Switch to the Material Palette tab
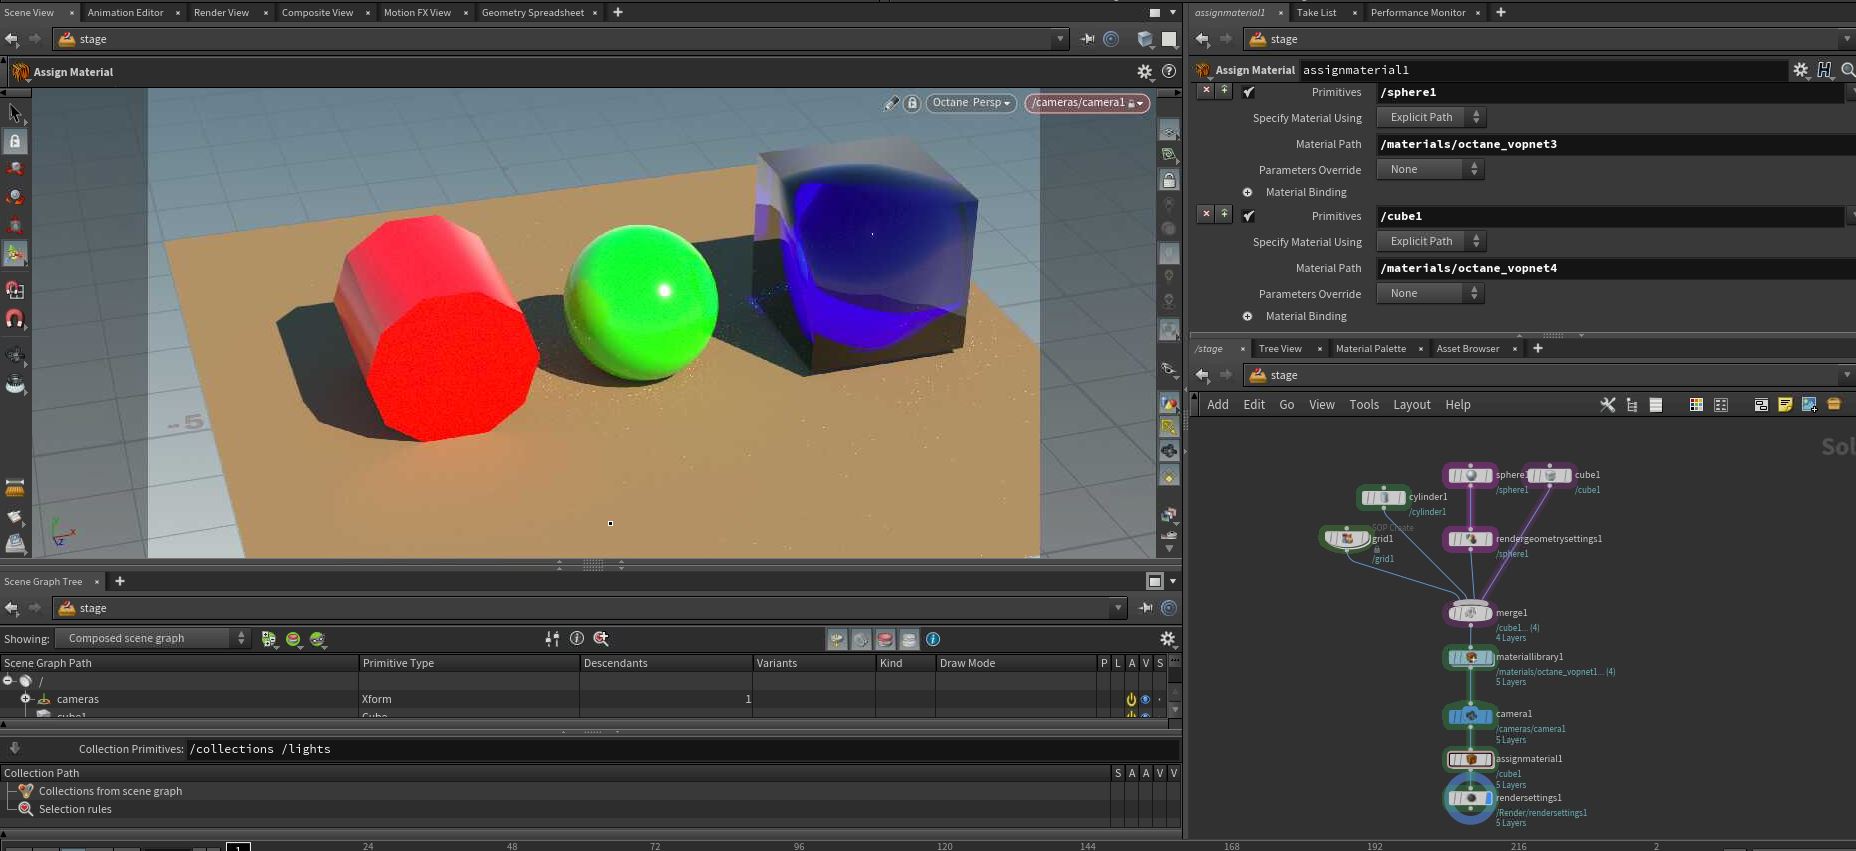 point(1370,348)
